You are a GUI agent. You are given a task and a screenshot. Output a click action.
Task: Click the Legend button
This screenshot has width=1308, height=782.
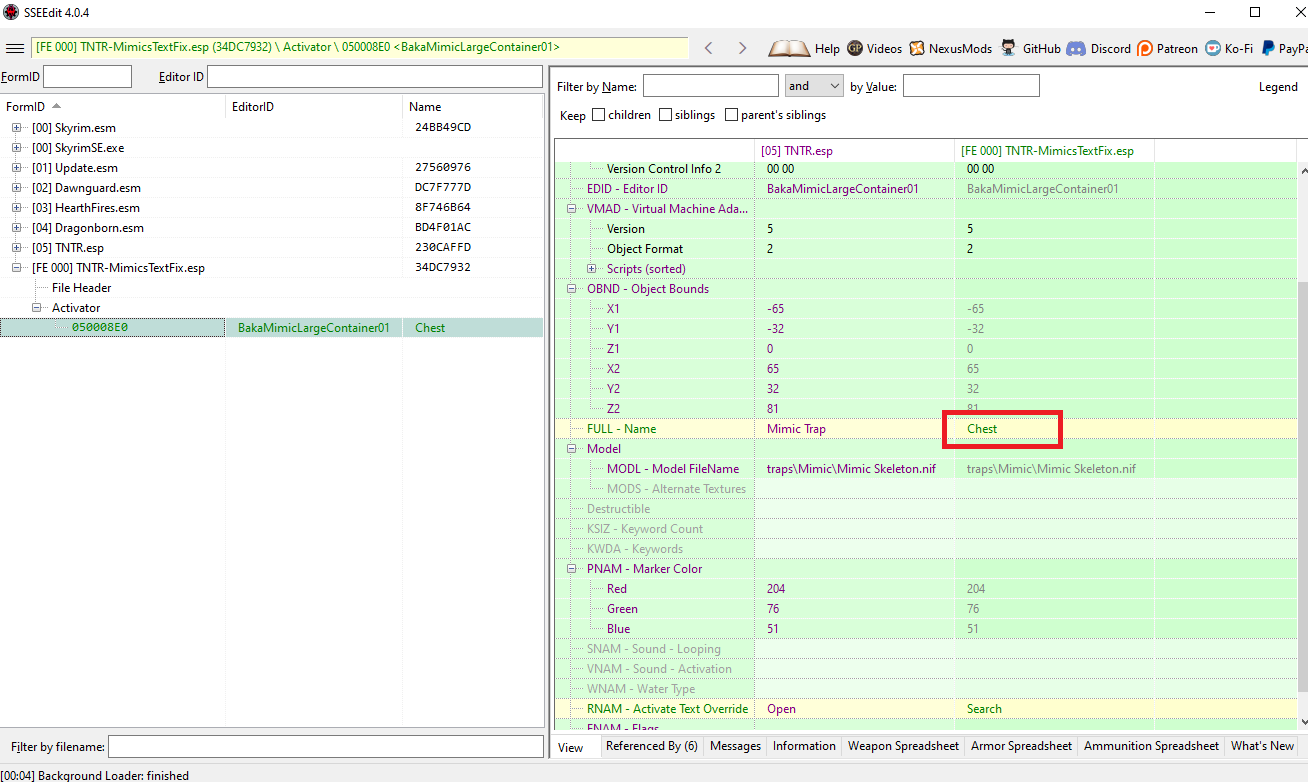[1278, 87]
